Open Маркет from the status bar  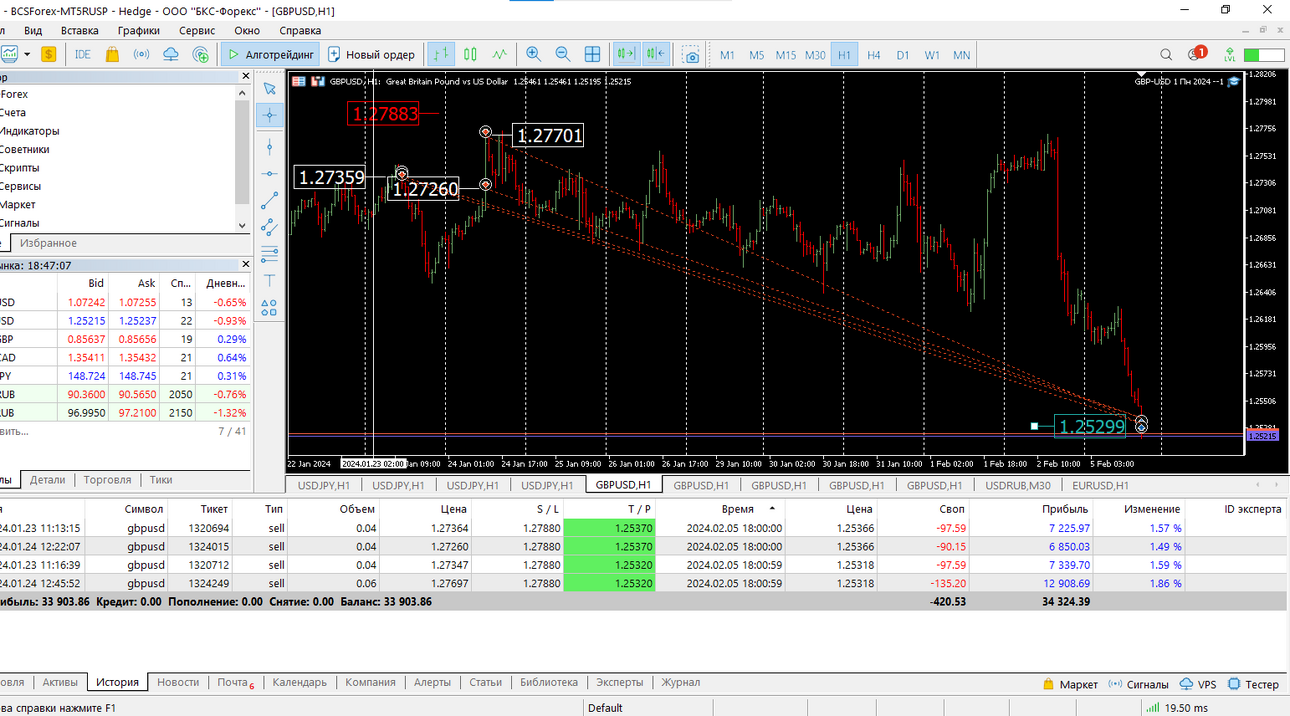1069,684
